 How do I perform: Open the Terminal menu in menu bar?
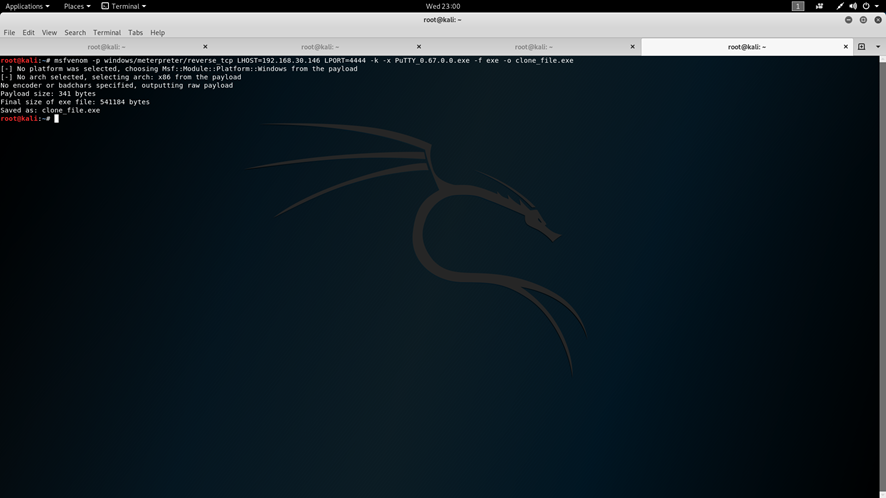107,33
